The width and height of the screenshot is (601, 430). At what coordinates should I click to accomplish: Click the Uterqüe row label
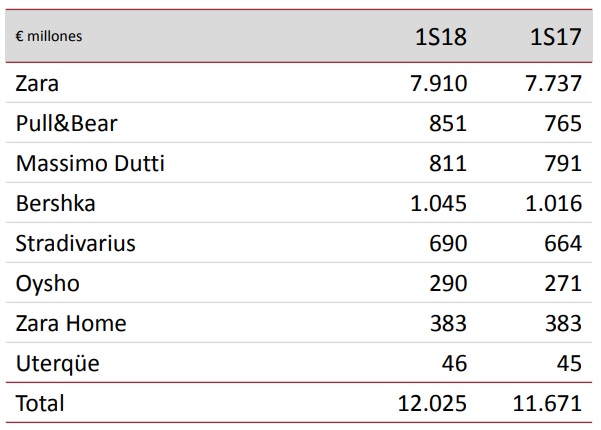pyautogui.click(x=58, y=364)
